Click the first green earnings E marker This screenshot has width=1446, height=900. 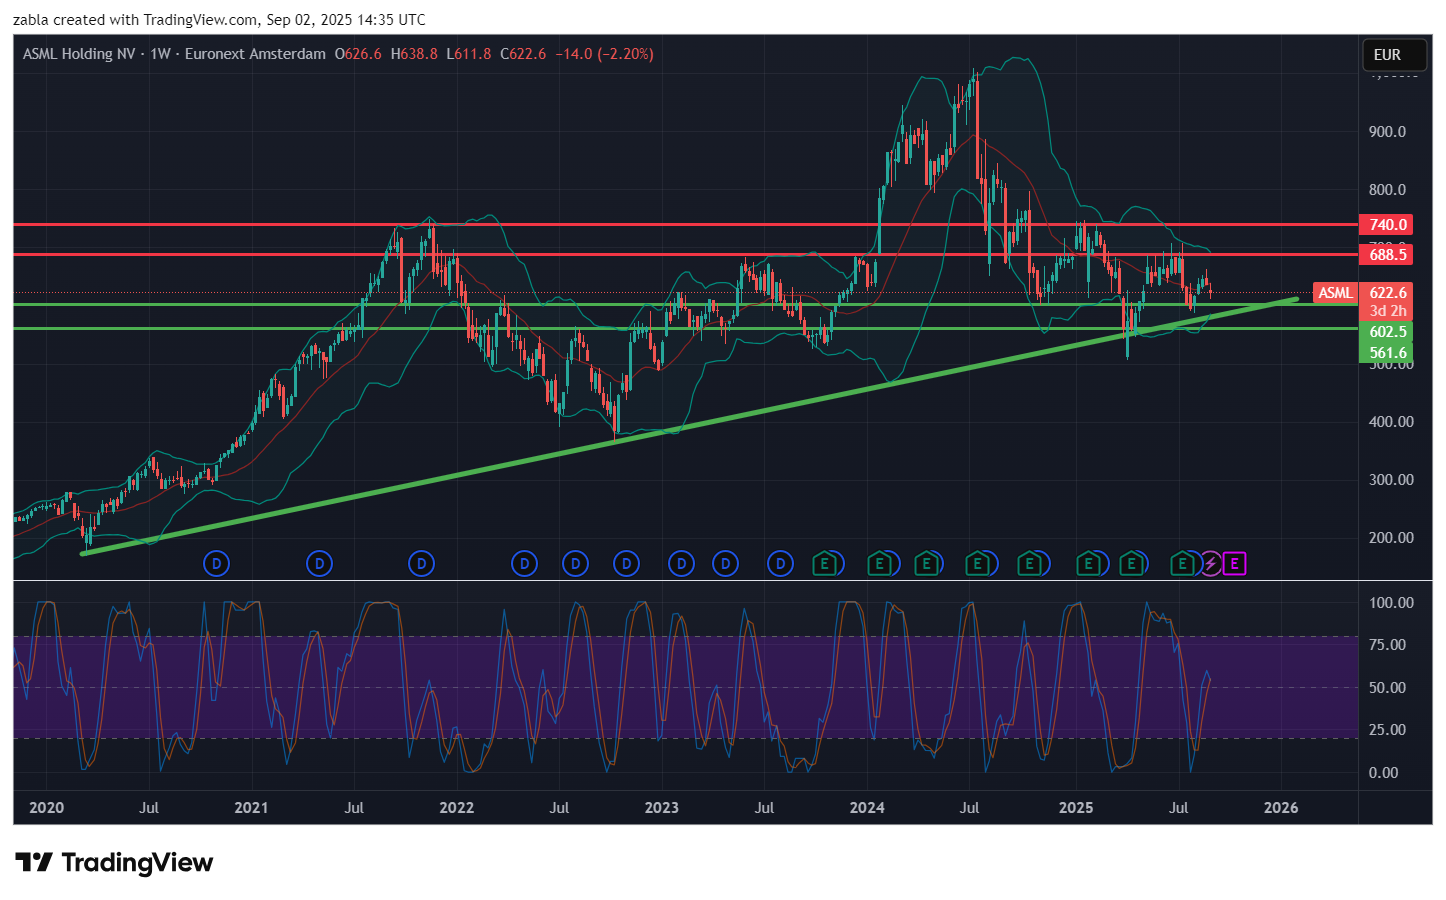pos(824,564)
